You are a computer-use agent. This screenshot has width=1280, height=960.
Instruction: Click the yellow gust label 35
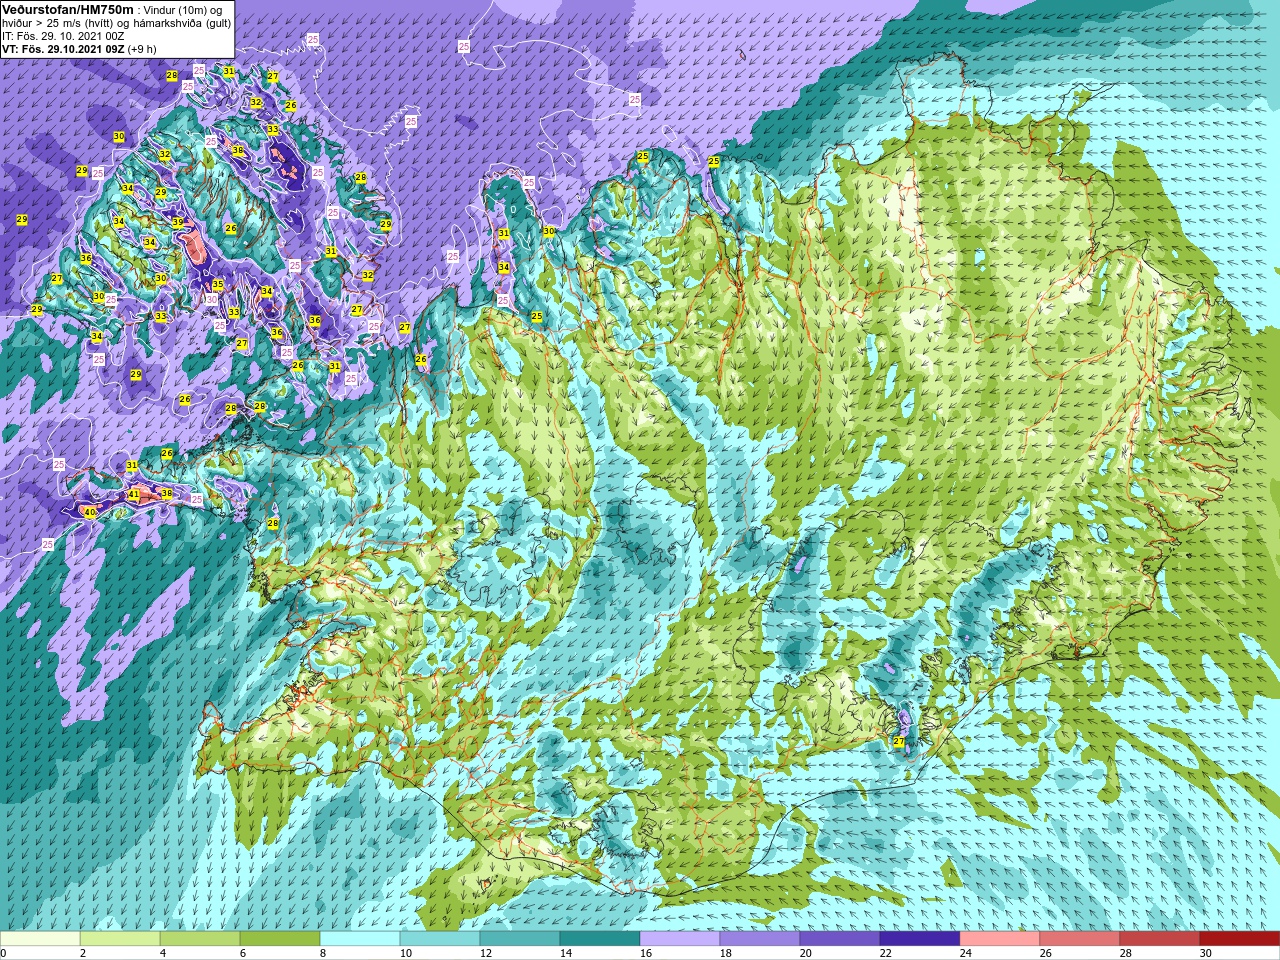click(217, 285)
